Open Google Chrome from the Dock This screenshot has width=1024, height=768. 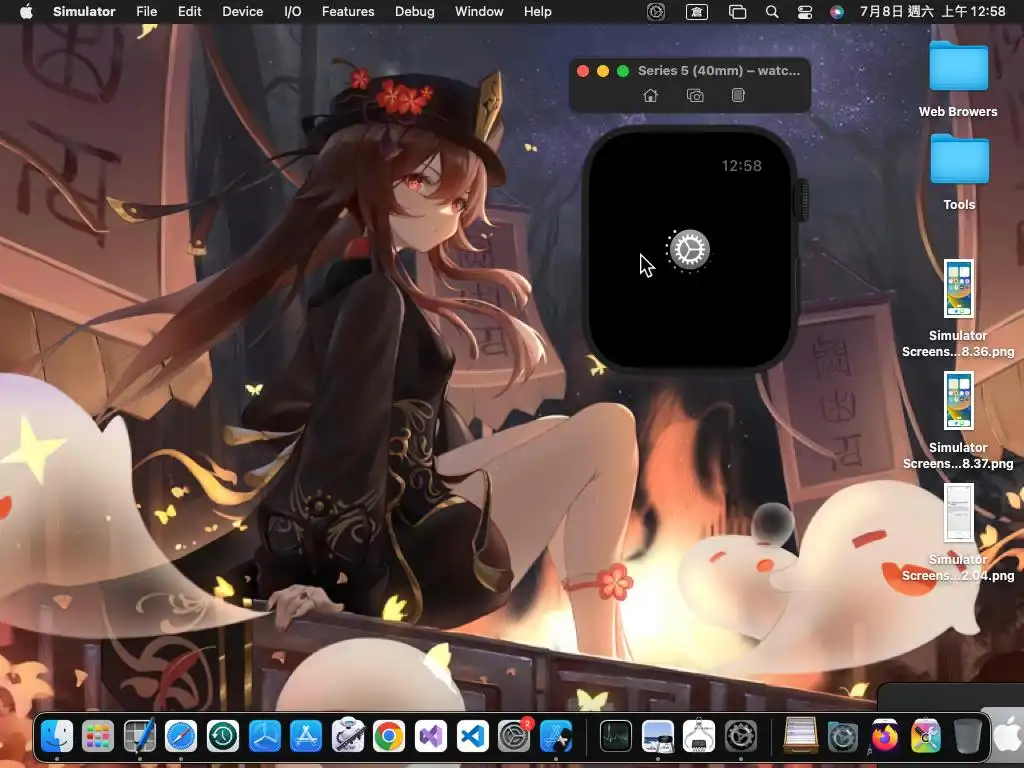[389, 736]
